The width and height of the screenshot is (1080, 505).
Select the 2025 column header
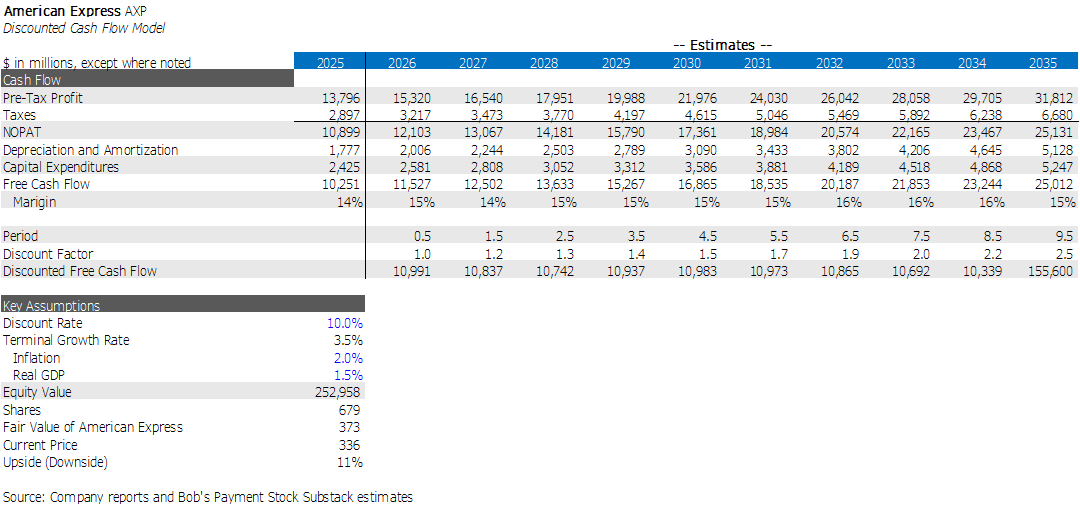point(330,63)
